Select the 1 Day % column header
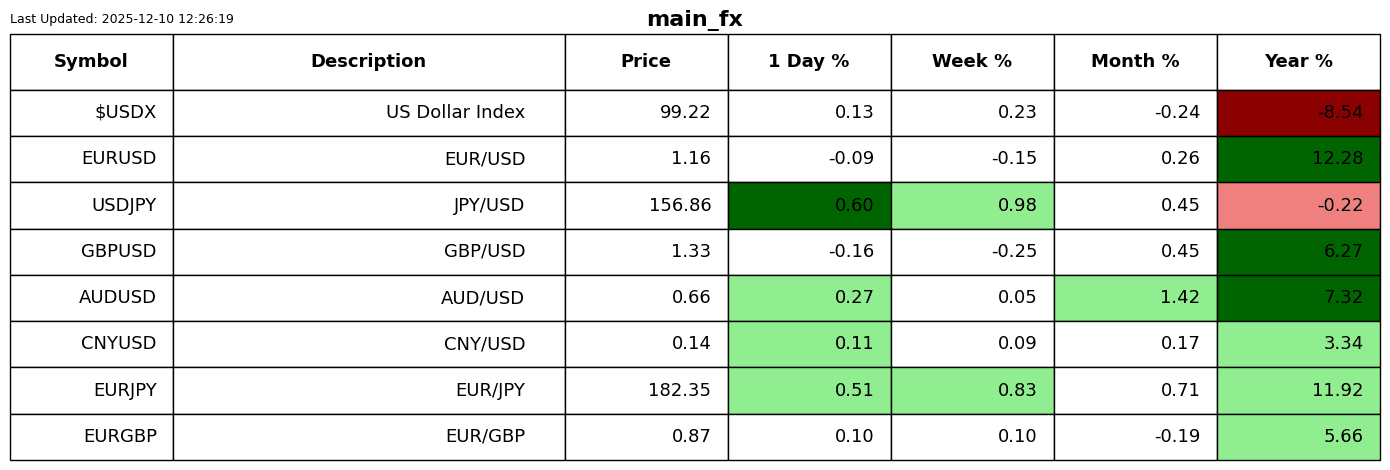 tap(809, 62)
